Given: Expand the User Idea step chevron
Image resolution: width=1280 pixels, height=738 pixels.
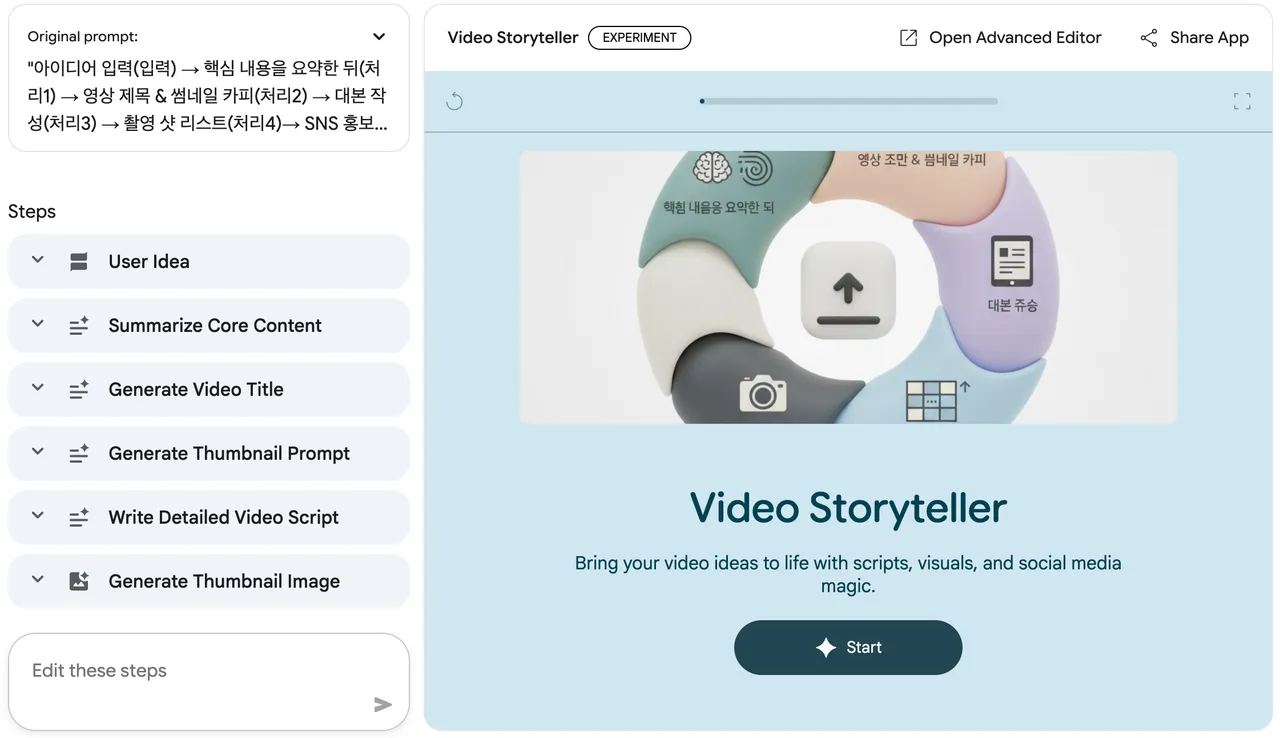Looking at the screenshot, I should pos(38,261).
